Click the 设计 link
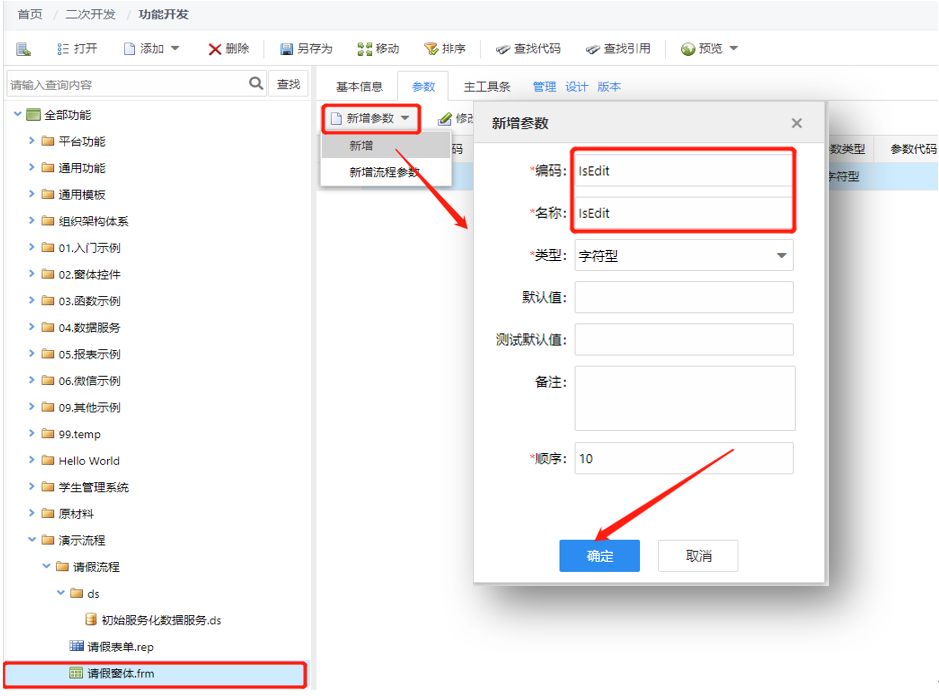The image size is (939, 696). pos(576,87)
